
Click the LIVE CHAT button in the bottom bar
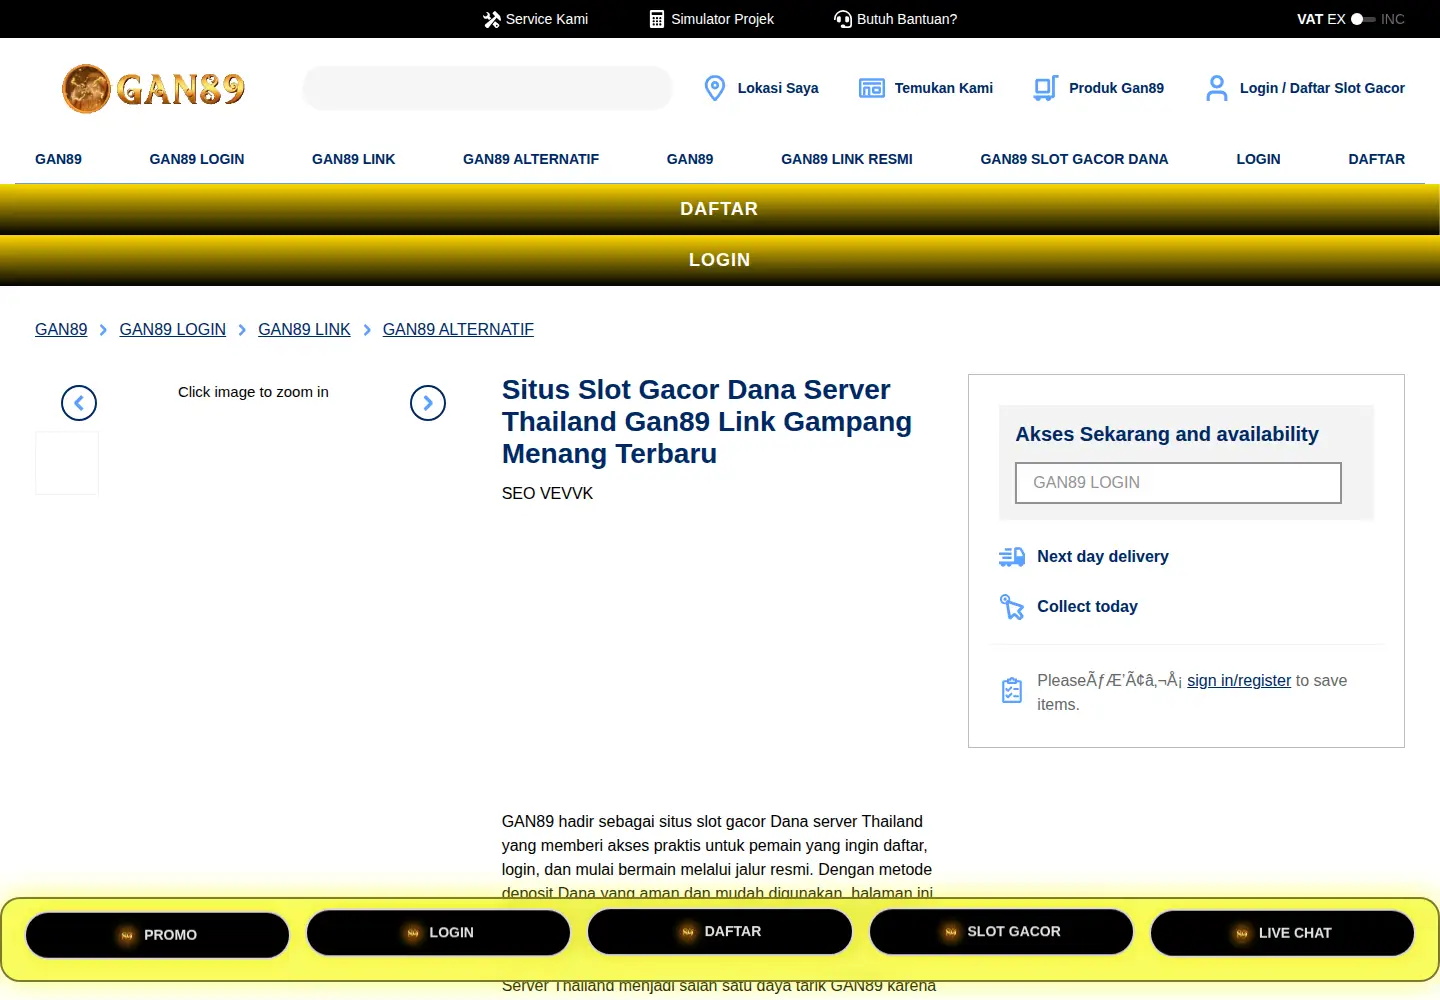tap(1282, 933)
